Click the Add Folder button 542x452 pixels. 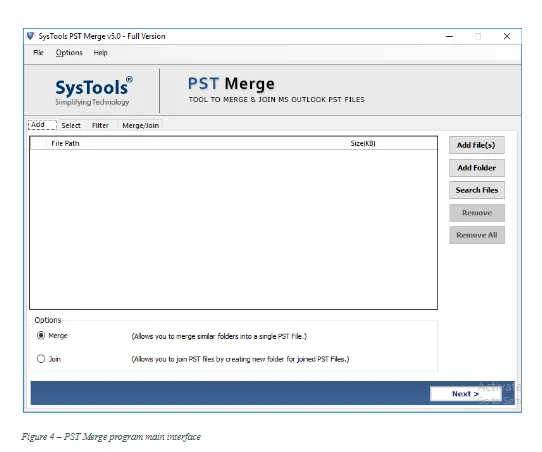[477, 168]
